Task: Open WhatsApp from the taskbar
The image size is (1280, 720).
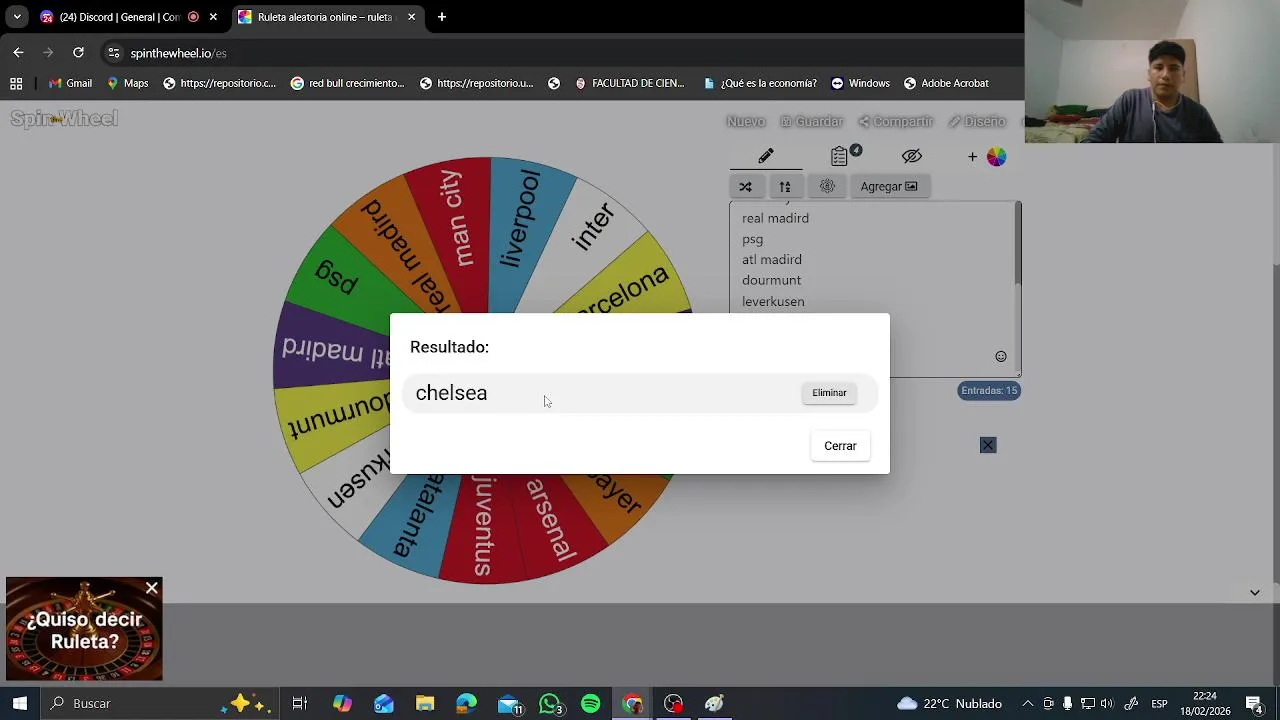Action: (x=549, y=703)
